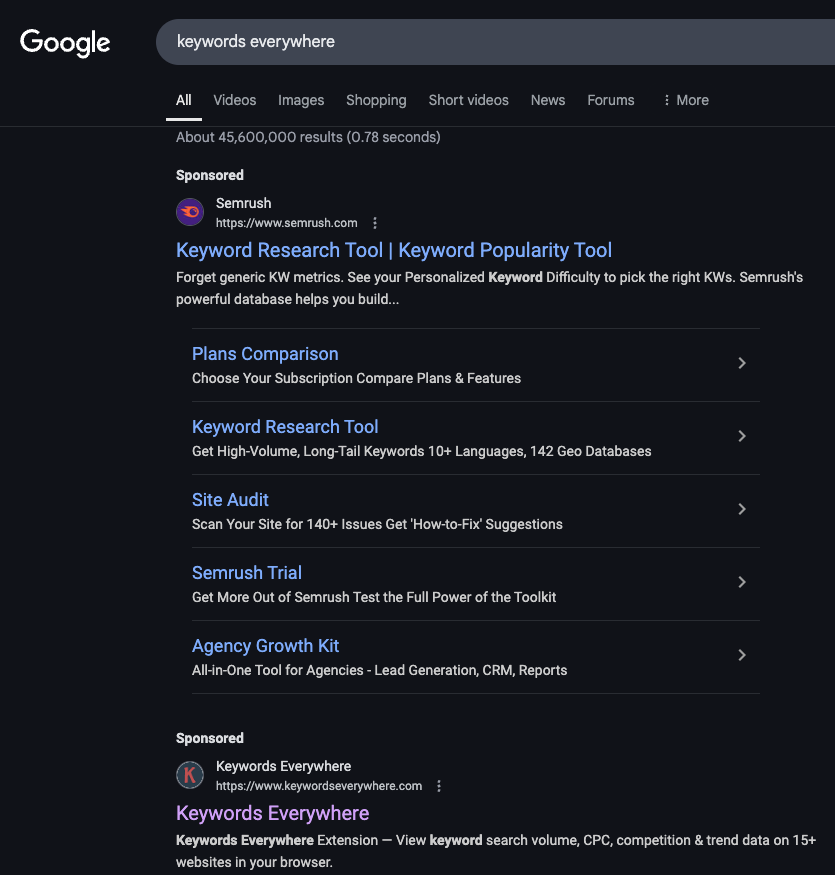Click the Keywords Everywhere K favicon

190,775
